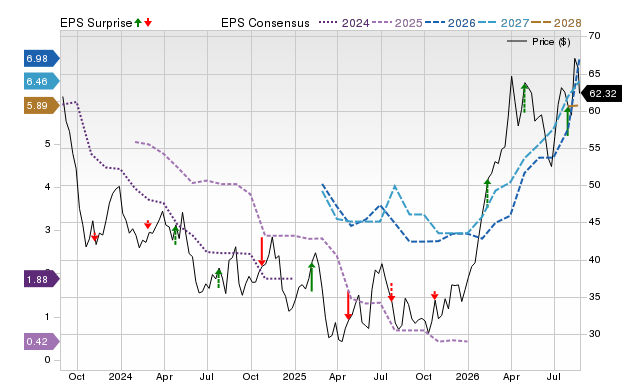Screen dimensions: 640x382
Task: Click the 2026 x-axis label
Action: 467,376
